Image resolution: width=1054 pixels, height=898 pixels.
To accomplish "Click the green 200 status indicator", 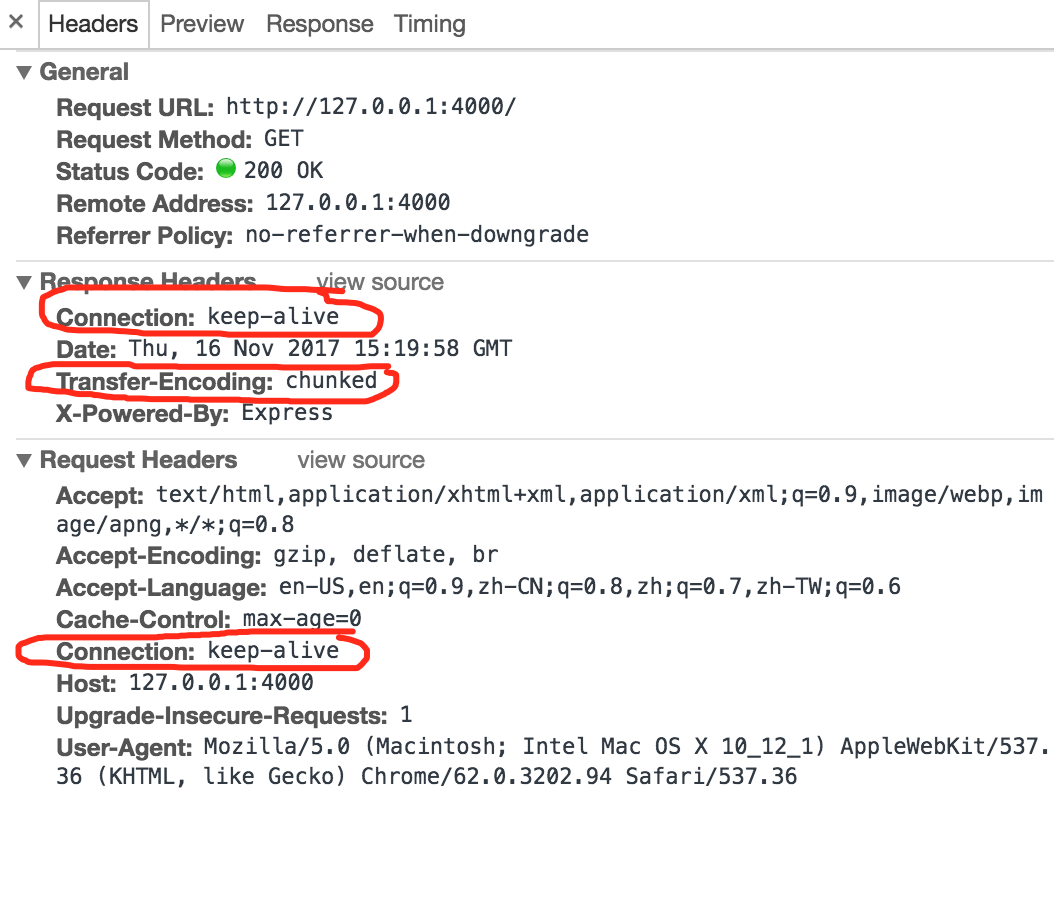I will pyautogui.click(x=224, y=169).
